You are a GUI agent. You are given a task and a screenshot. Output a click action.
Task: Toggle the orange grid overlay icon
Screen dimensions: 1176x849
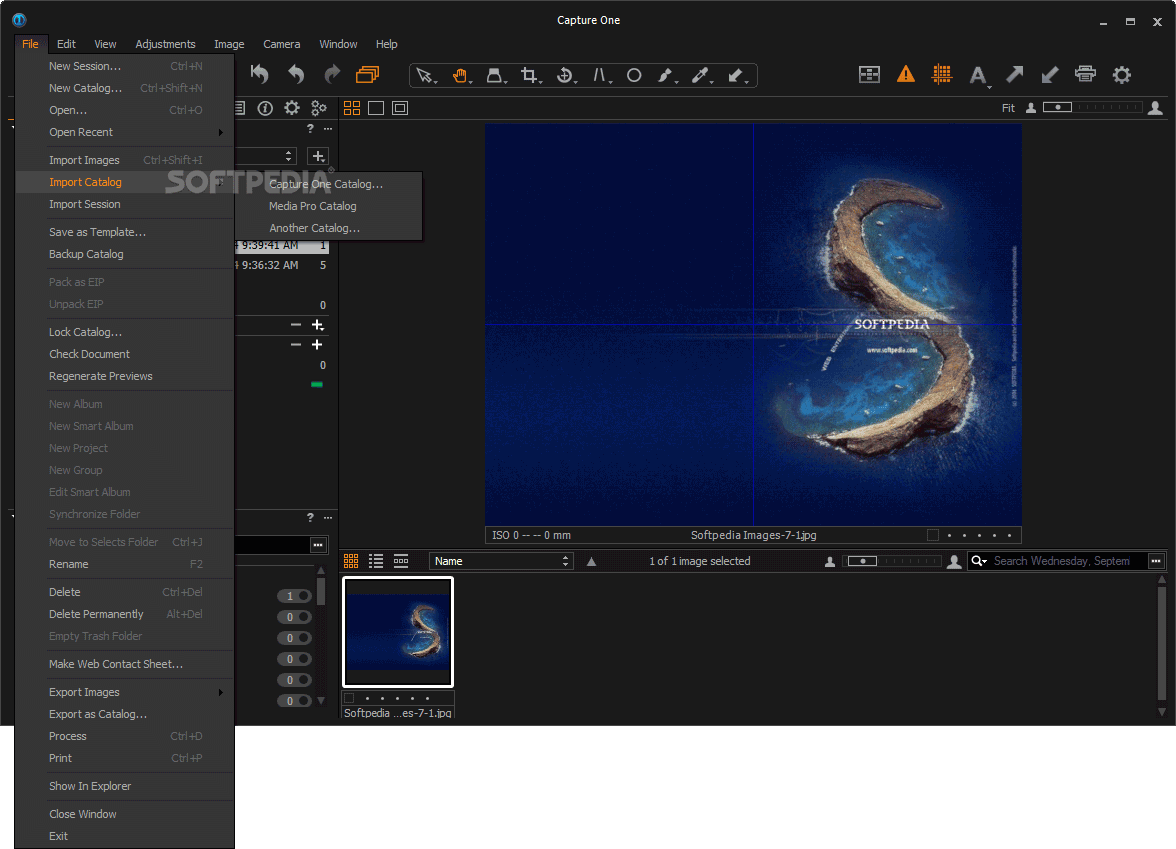[x=941, y=74]
